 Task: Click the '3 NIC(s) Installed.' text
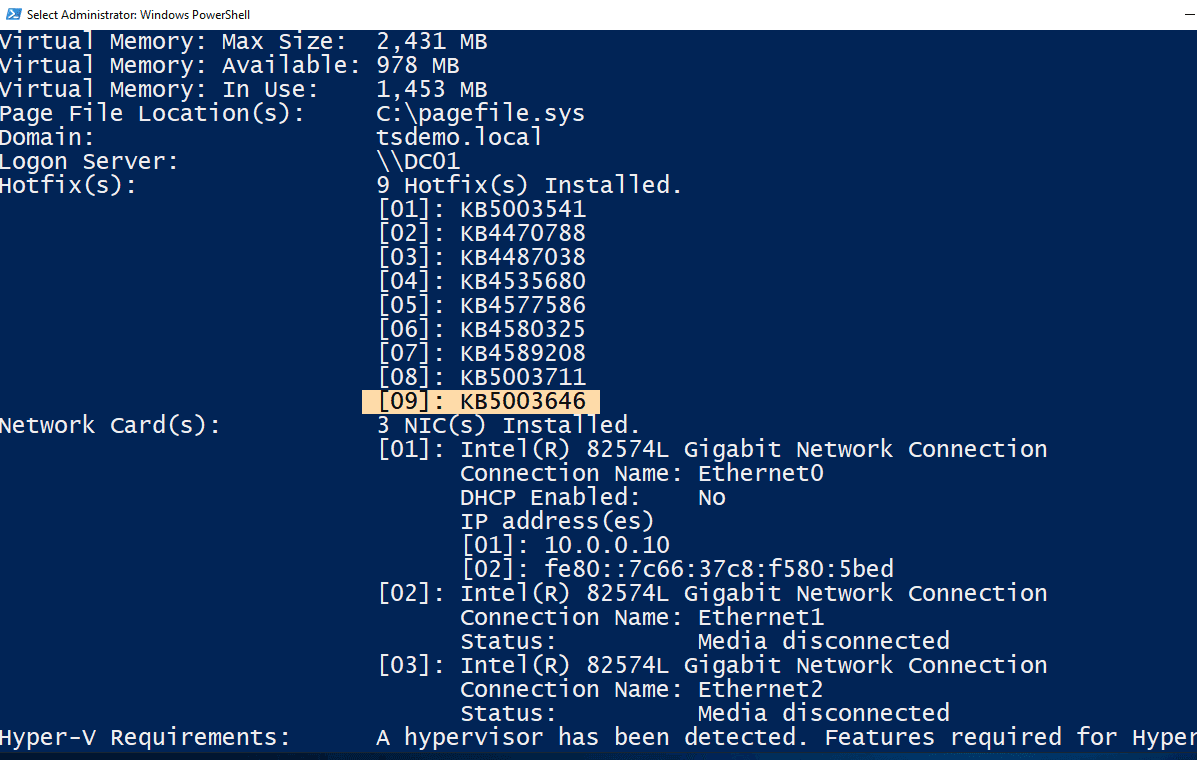click(508, 425)
